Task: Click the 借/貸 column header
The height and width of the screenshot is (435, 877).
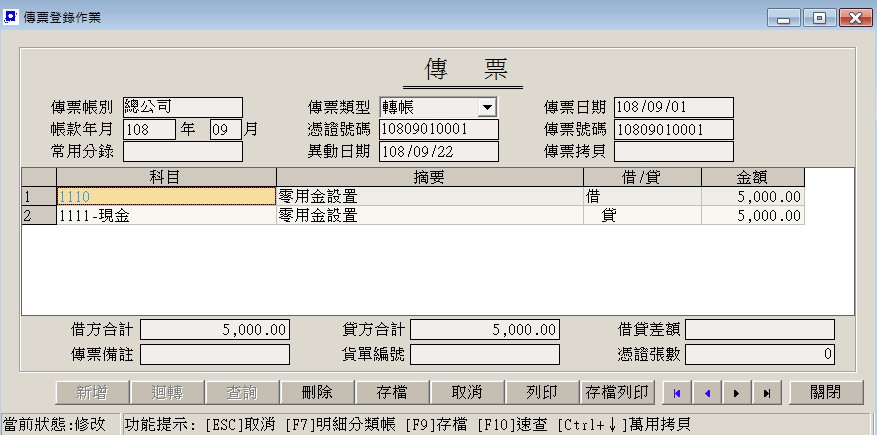Action: click(642, 177)
